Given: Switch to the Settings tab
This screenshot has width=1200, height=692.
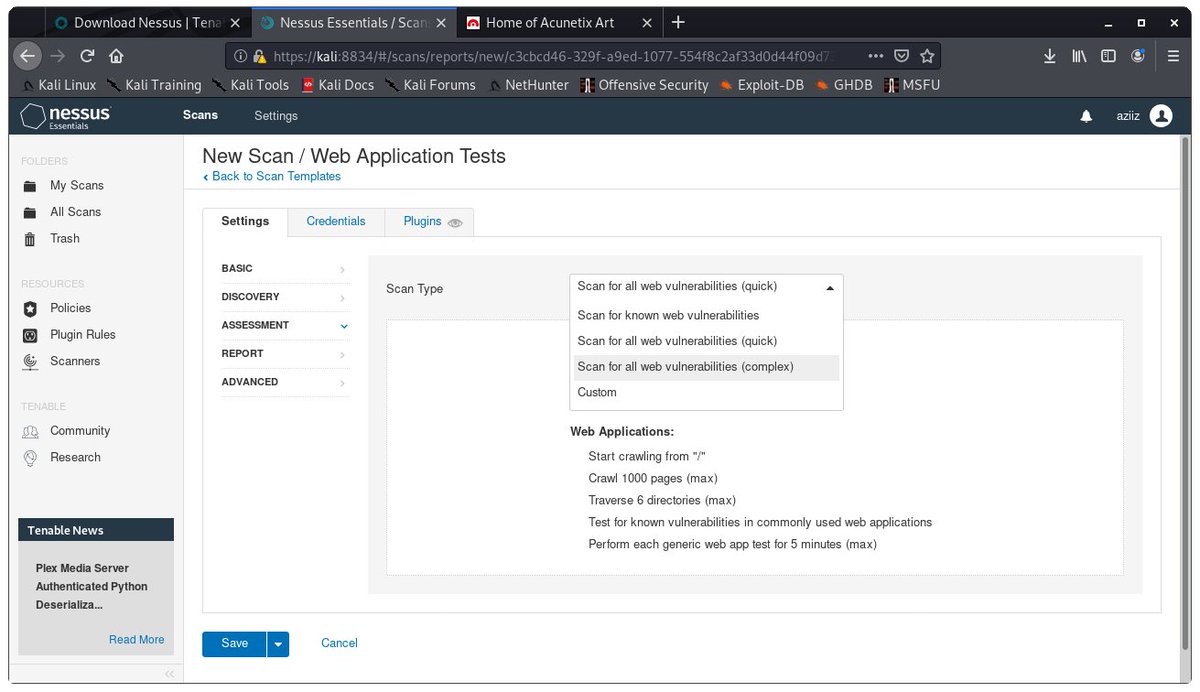Looking at the screenshot, I should click(245, 221).
